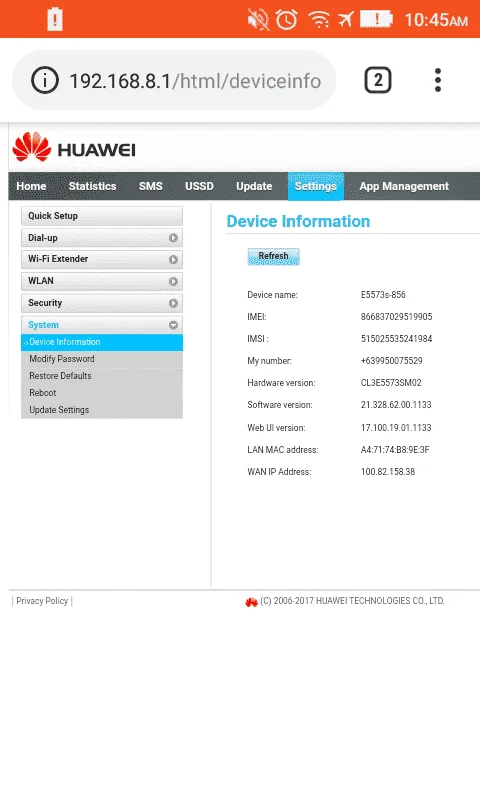Screen dimensions: 480x800
Task: Click the WLAN menu label
Action: (x=41, y=281)
